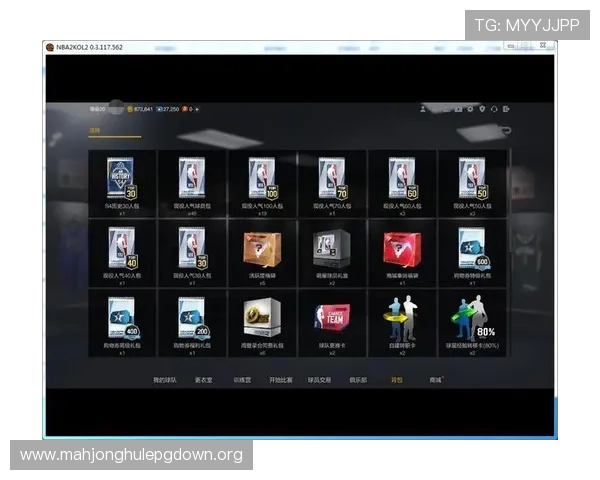The height and width of the screenshot is (480, 600).
Task: Click the exit icon in top bar
Action: pos(507,108)
